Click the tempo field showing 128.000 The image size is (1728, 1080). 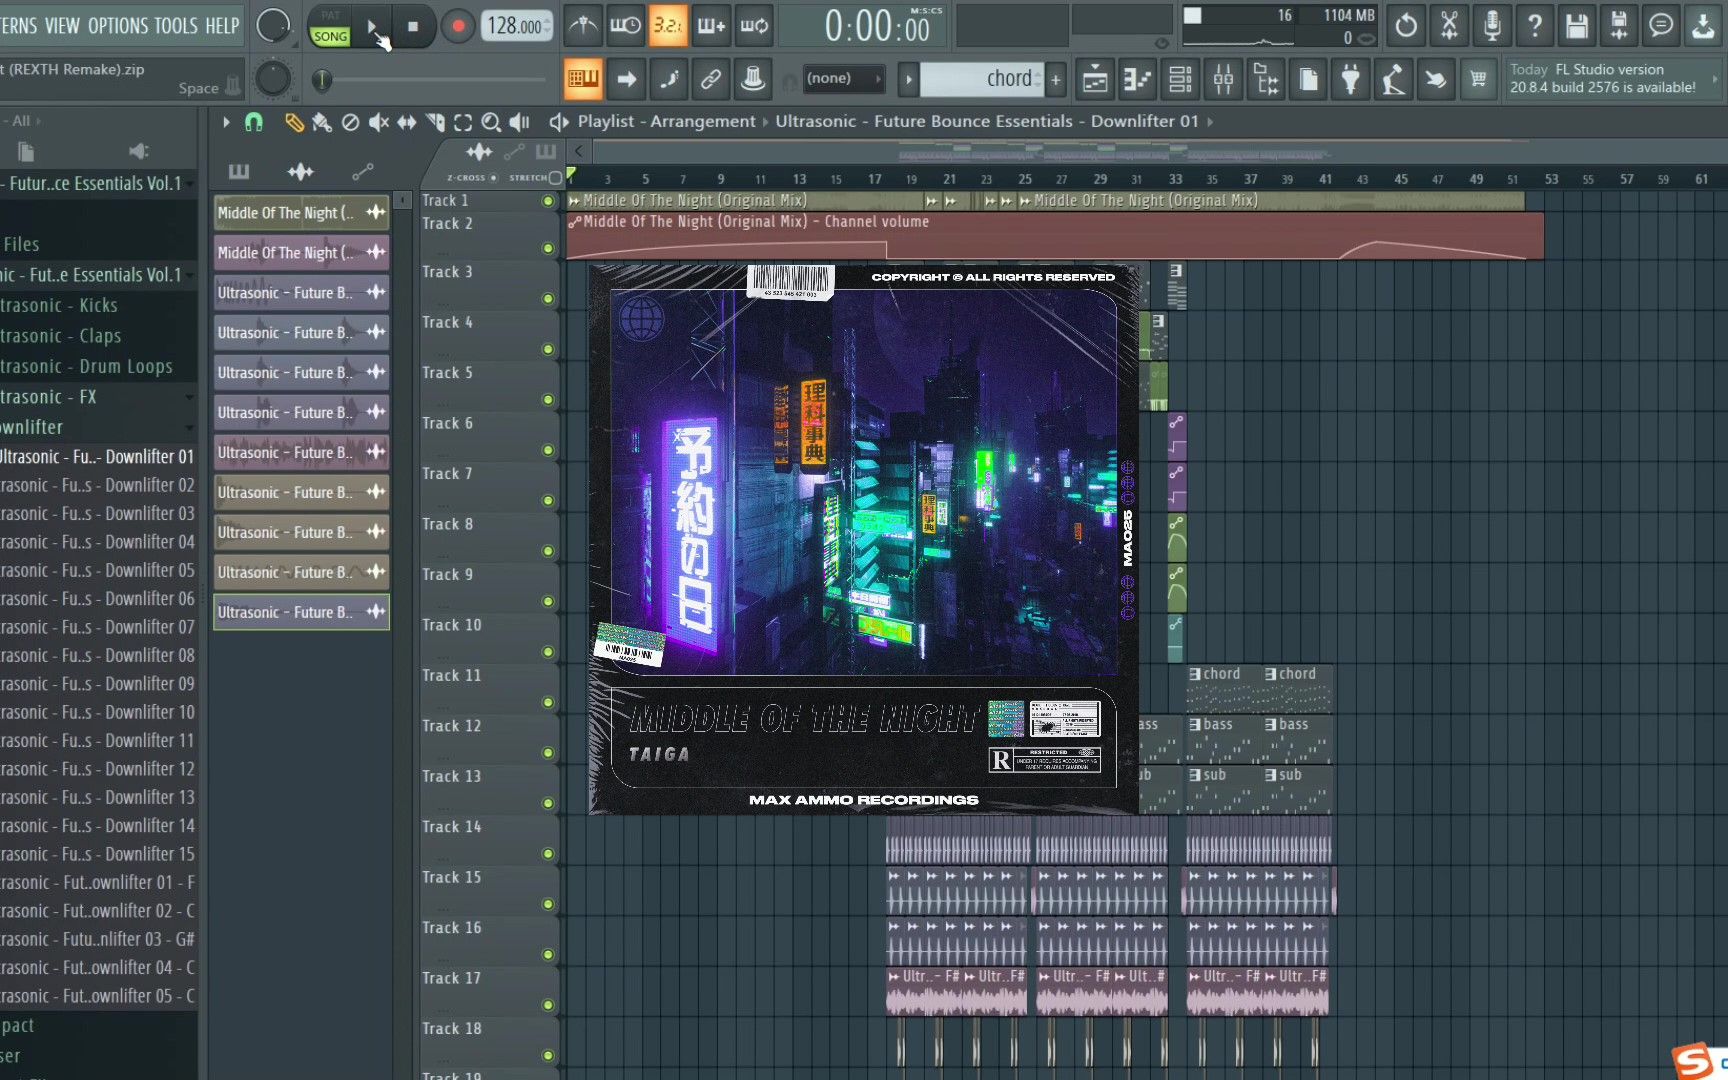tap(517, 26)
